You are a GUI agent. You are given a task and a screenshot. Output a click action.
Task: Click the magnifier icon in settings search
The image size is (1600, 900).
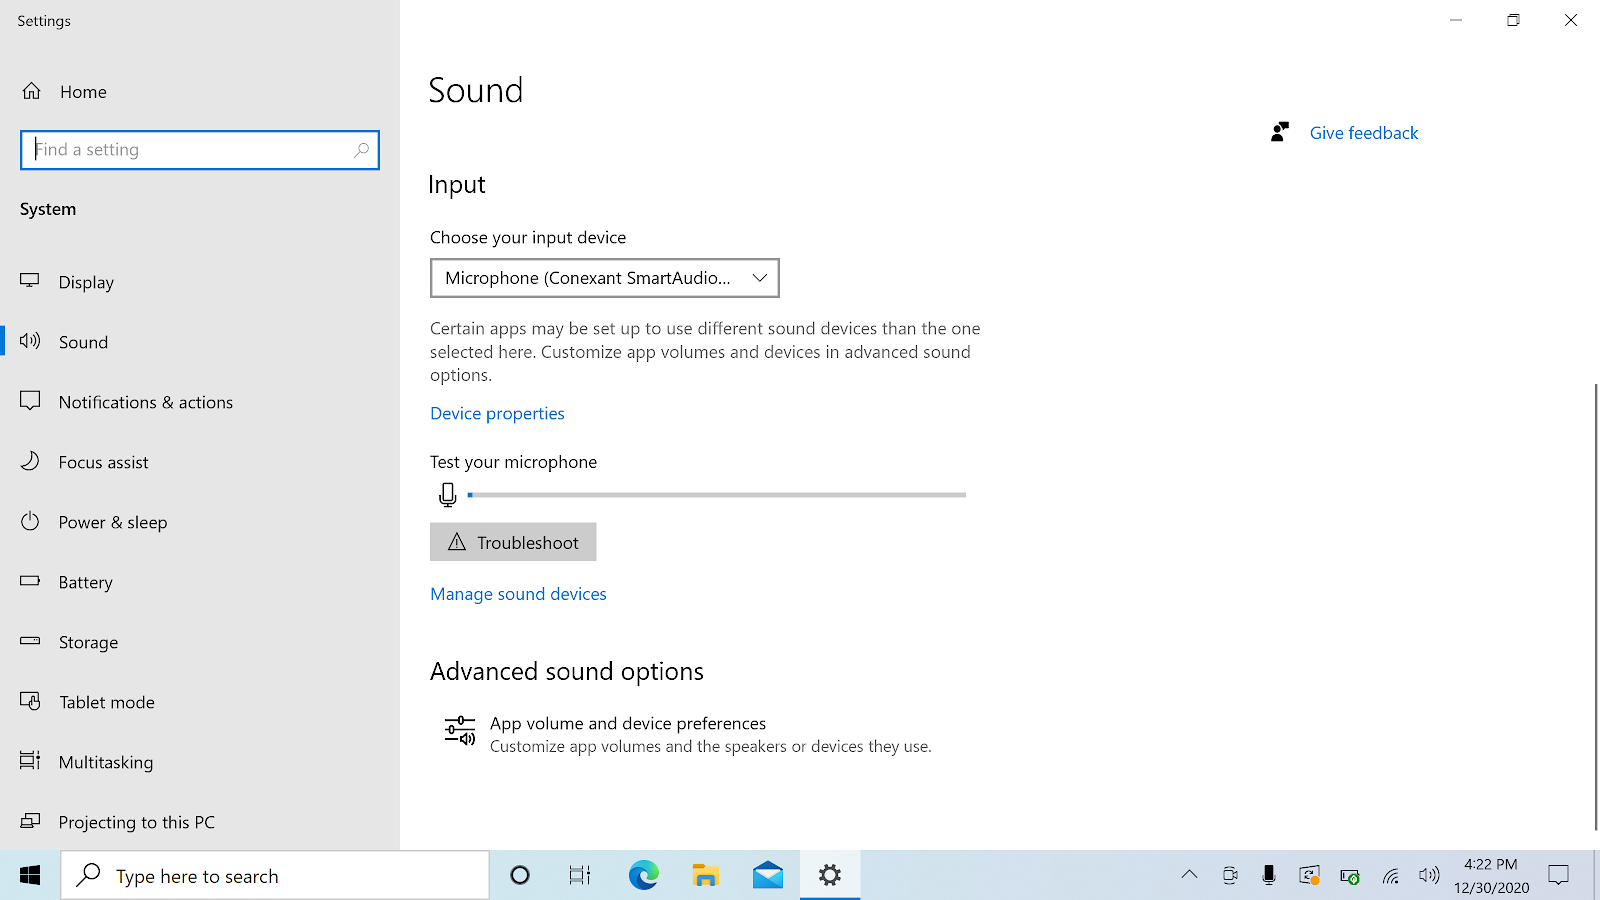pyautogui.click(x=361, y=150)
